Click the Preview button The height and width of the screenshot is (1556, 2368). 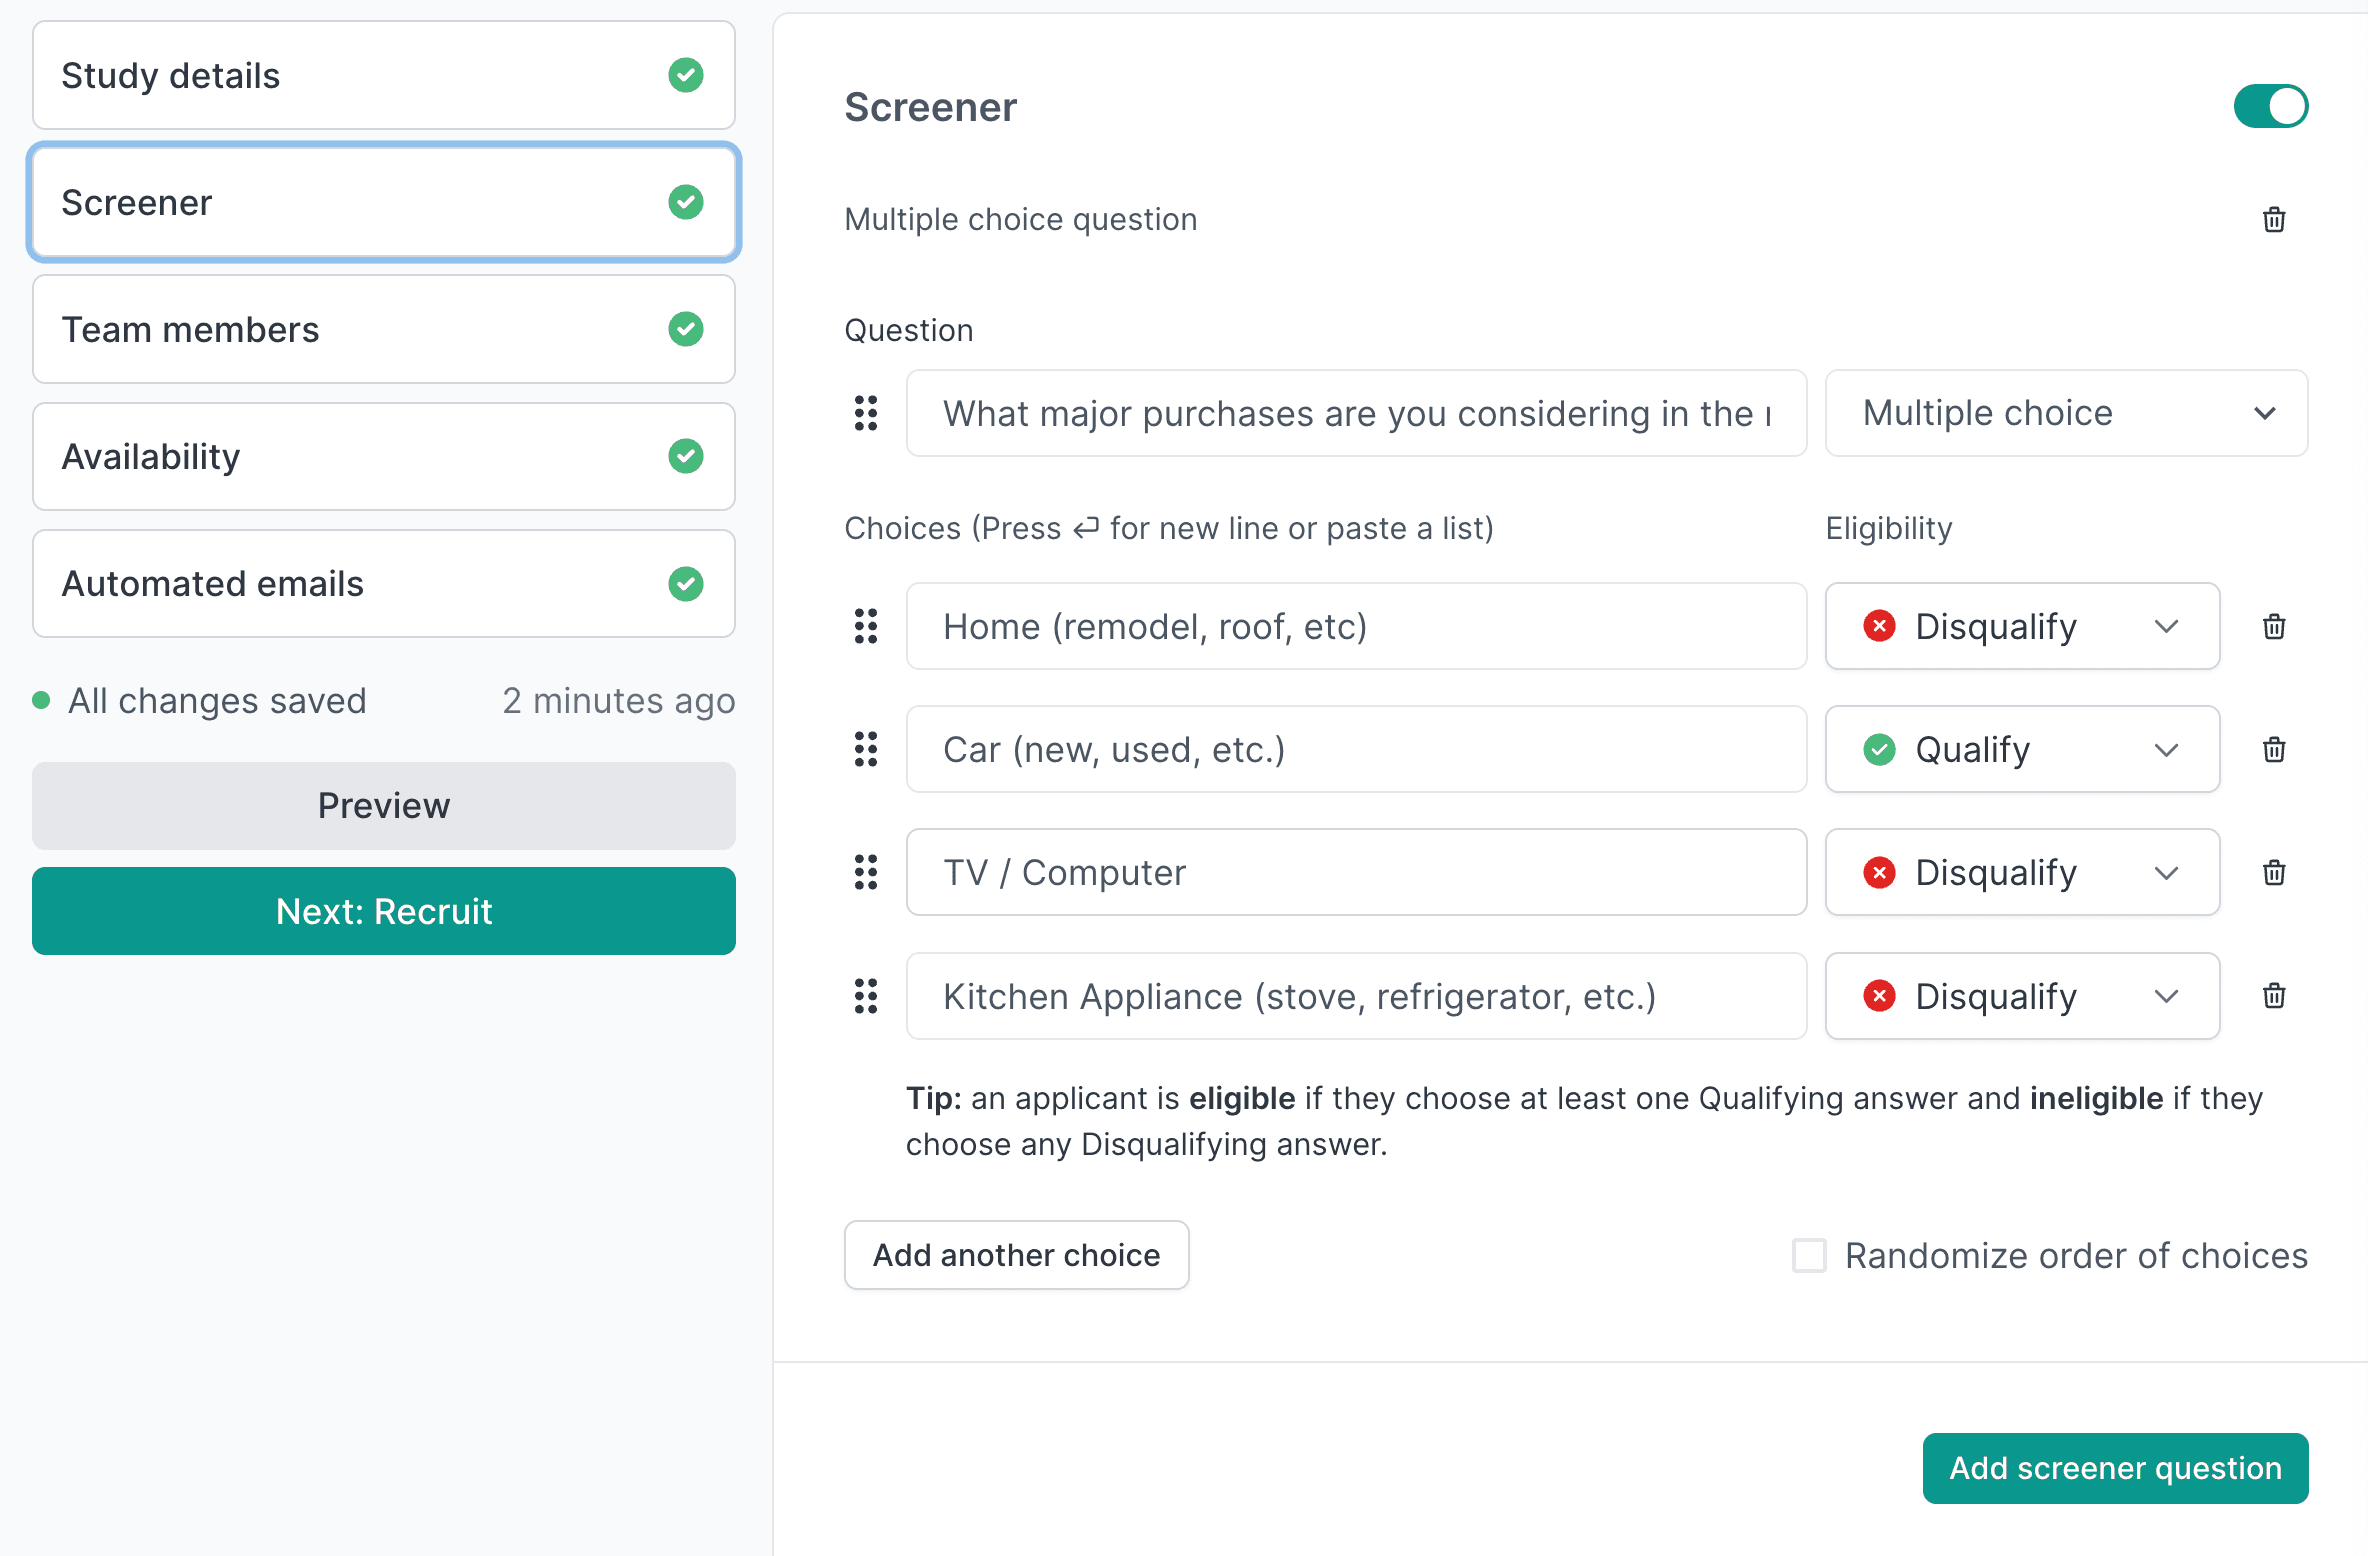[x=383, y=805]
